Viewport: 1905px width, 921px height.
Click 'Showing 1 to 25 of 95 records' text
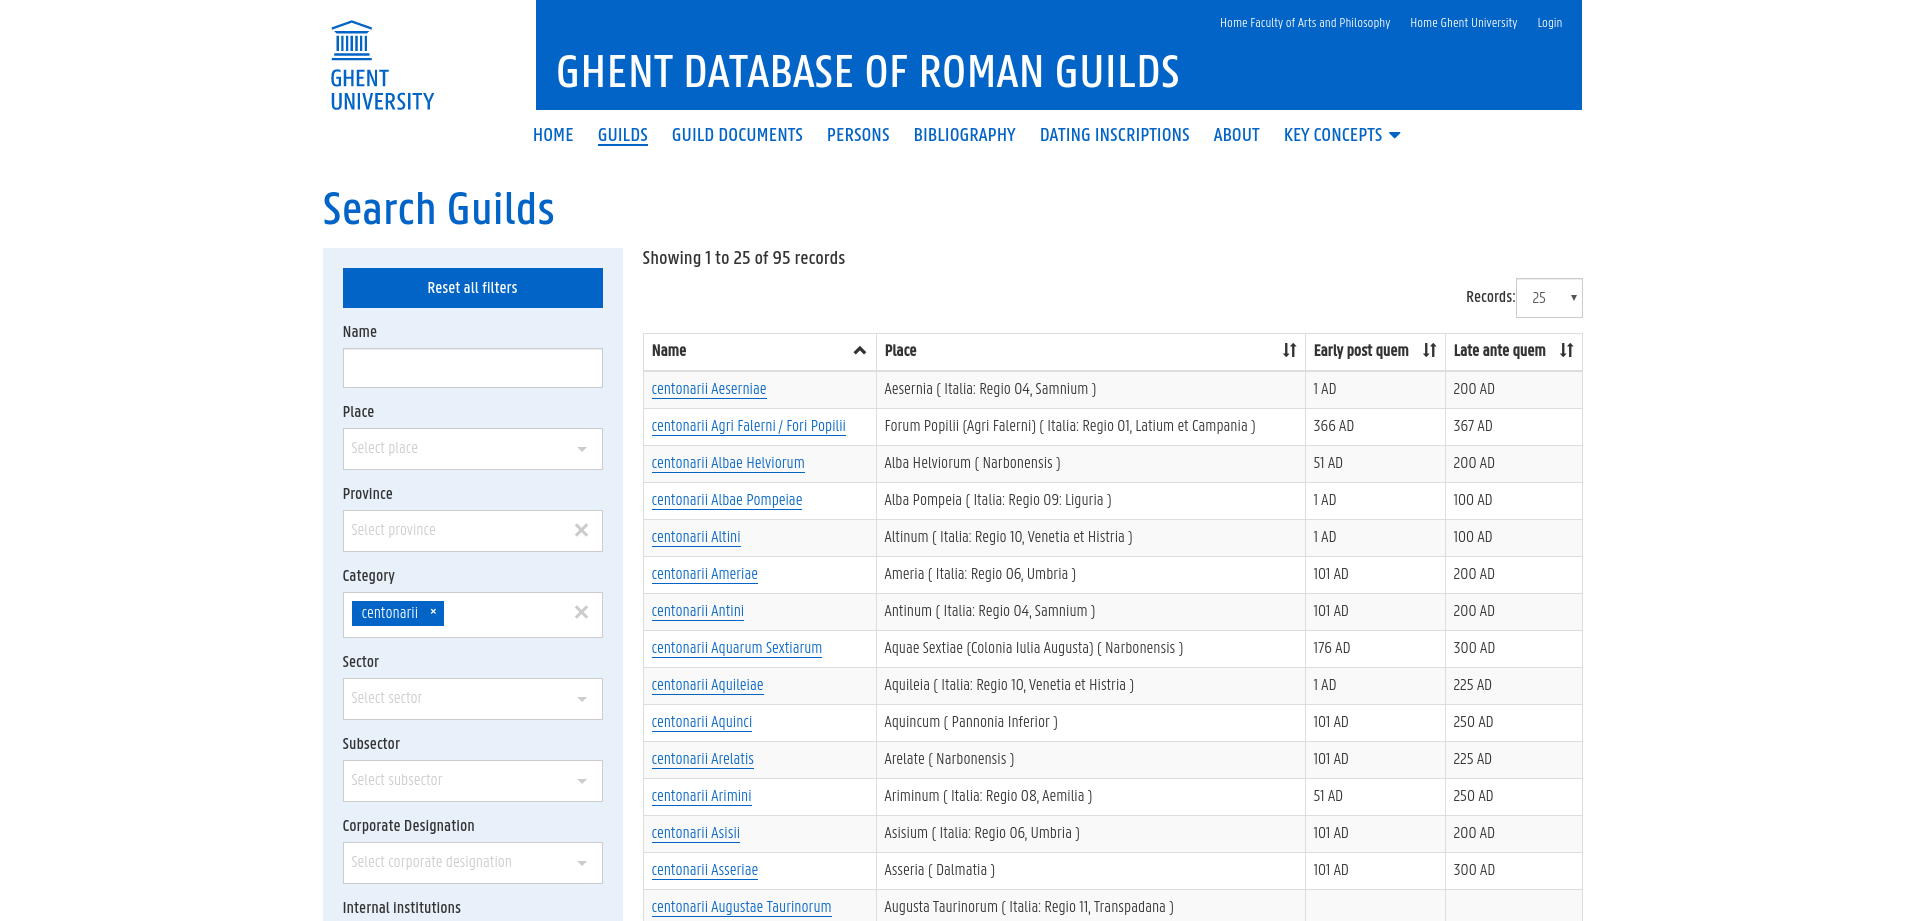click(744, 259)
